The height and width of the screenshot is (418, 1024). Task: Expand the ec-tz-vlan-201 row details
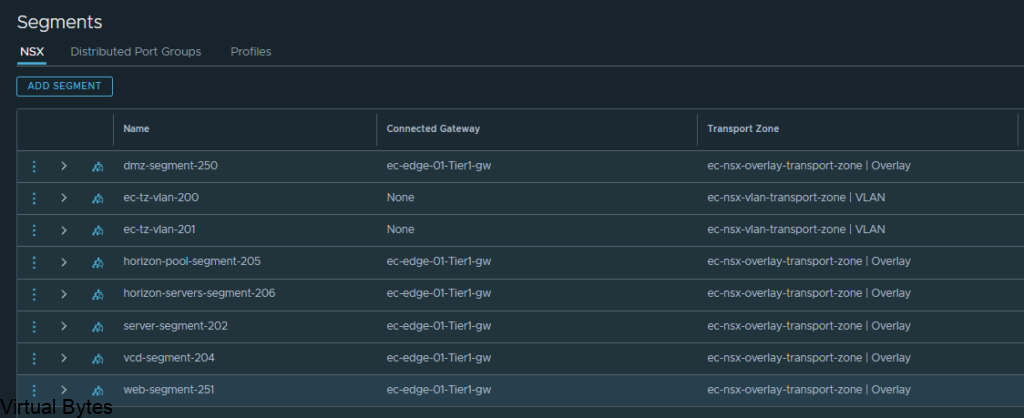click(64, 230)
